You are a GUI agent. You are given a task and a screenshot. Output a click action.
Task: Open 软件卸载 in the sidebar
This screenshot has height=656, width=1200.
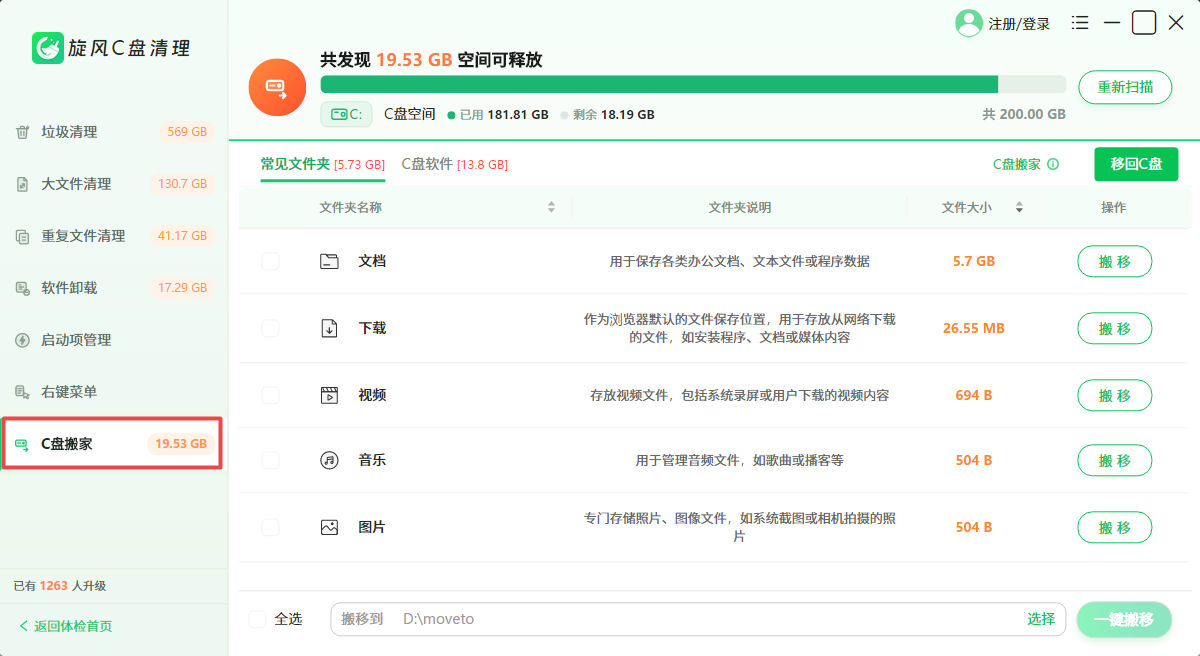114,288
